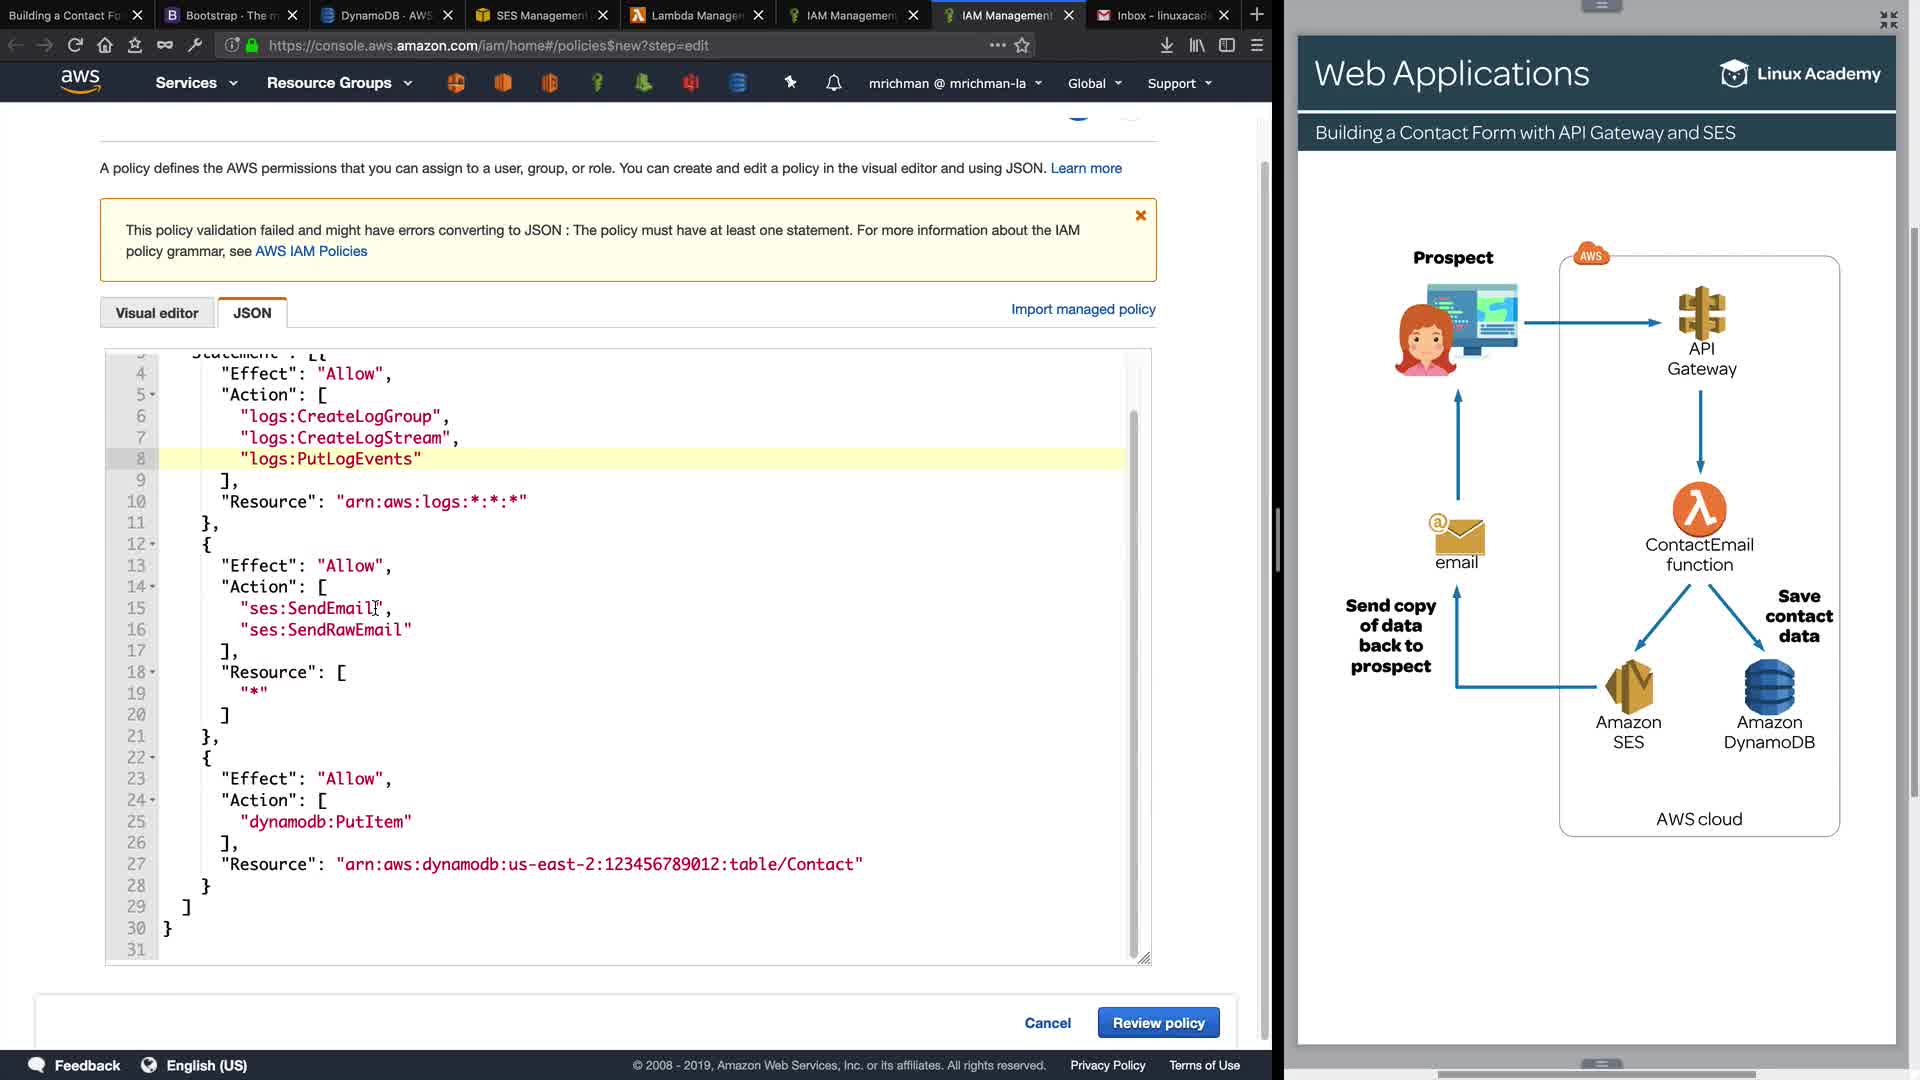
Task: Click the Firefox hamburger menu icon
Action: click(x=1257, y=45)
